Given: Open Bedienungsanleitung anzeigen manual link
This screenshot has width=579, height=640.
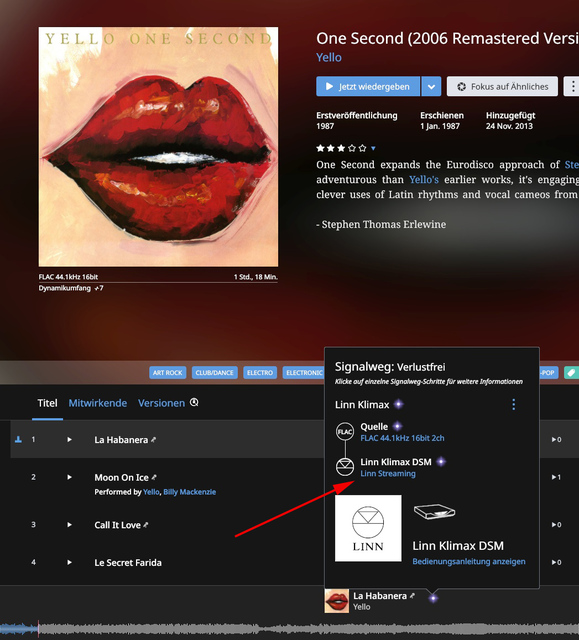Looking at the screenshot, I should 469,562.
